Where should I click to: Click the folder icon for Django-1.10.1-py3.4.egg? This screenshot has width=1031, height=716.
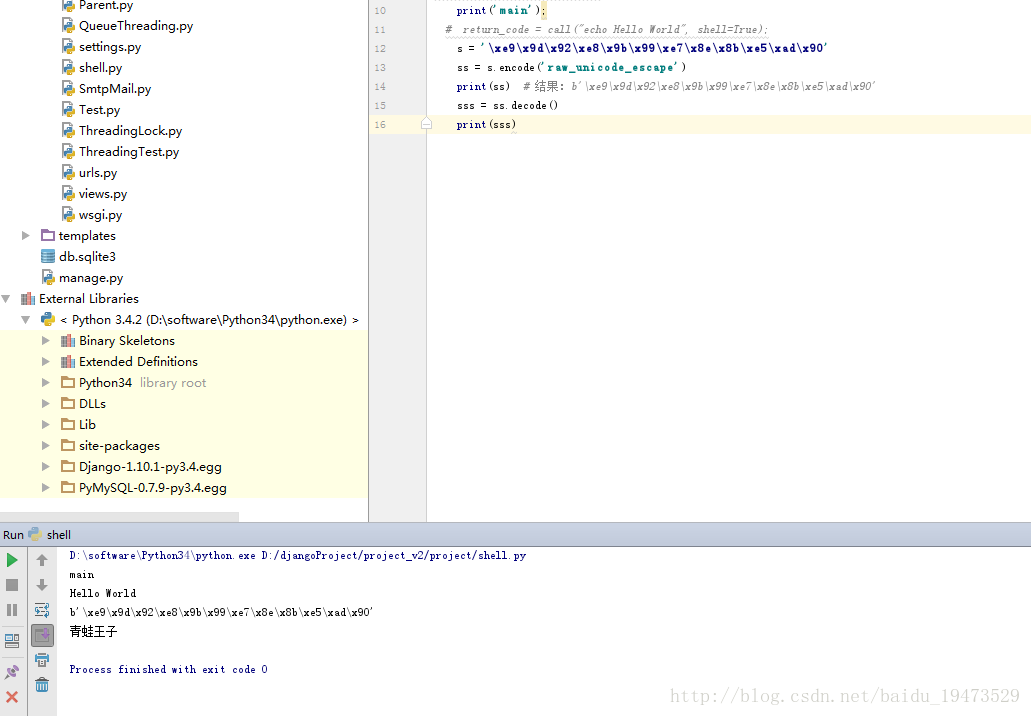(68, 467)
